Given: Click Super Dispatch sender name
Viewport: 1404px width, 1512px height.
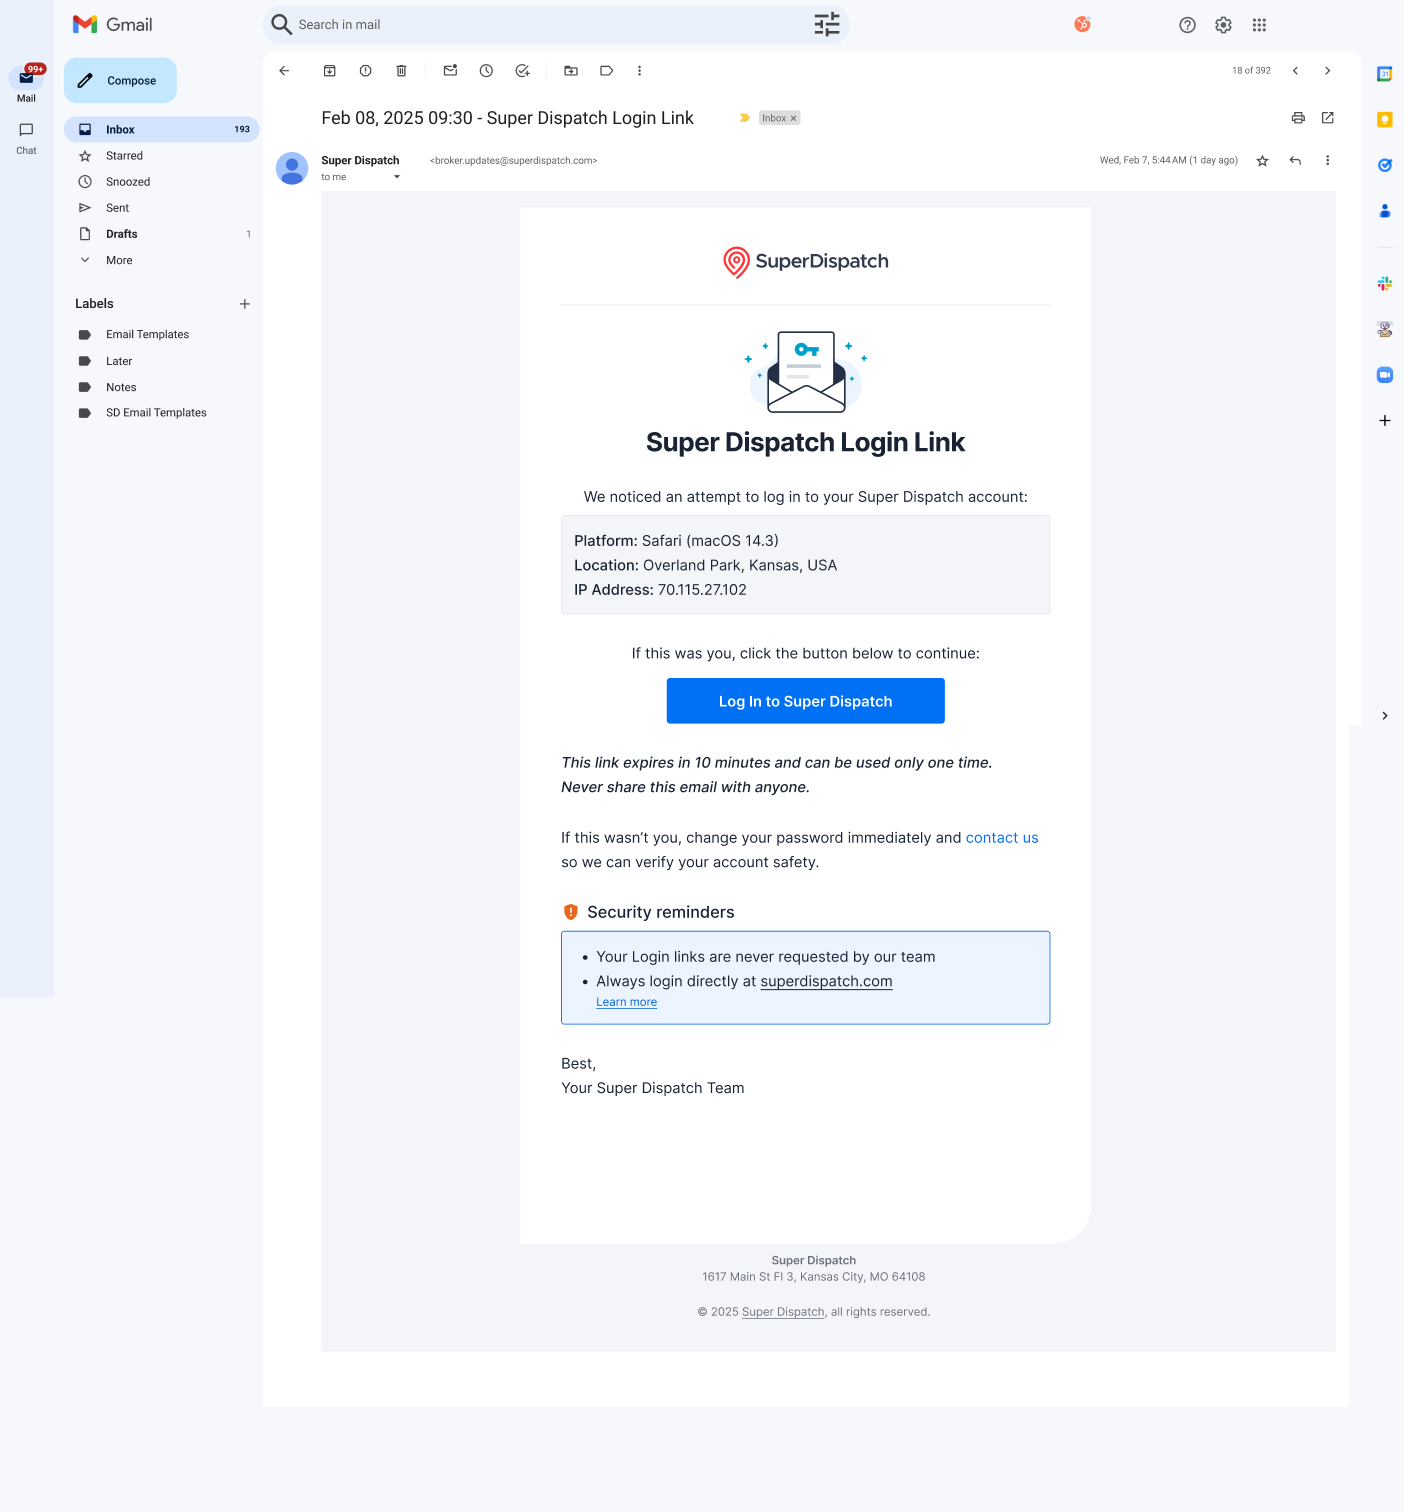Looking at the screenshot, I should pyautogui.click(x=360, y=160).
